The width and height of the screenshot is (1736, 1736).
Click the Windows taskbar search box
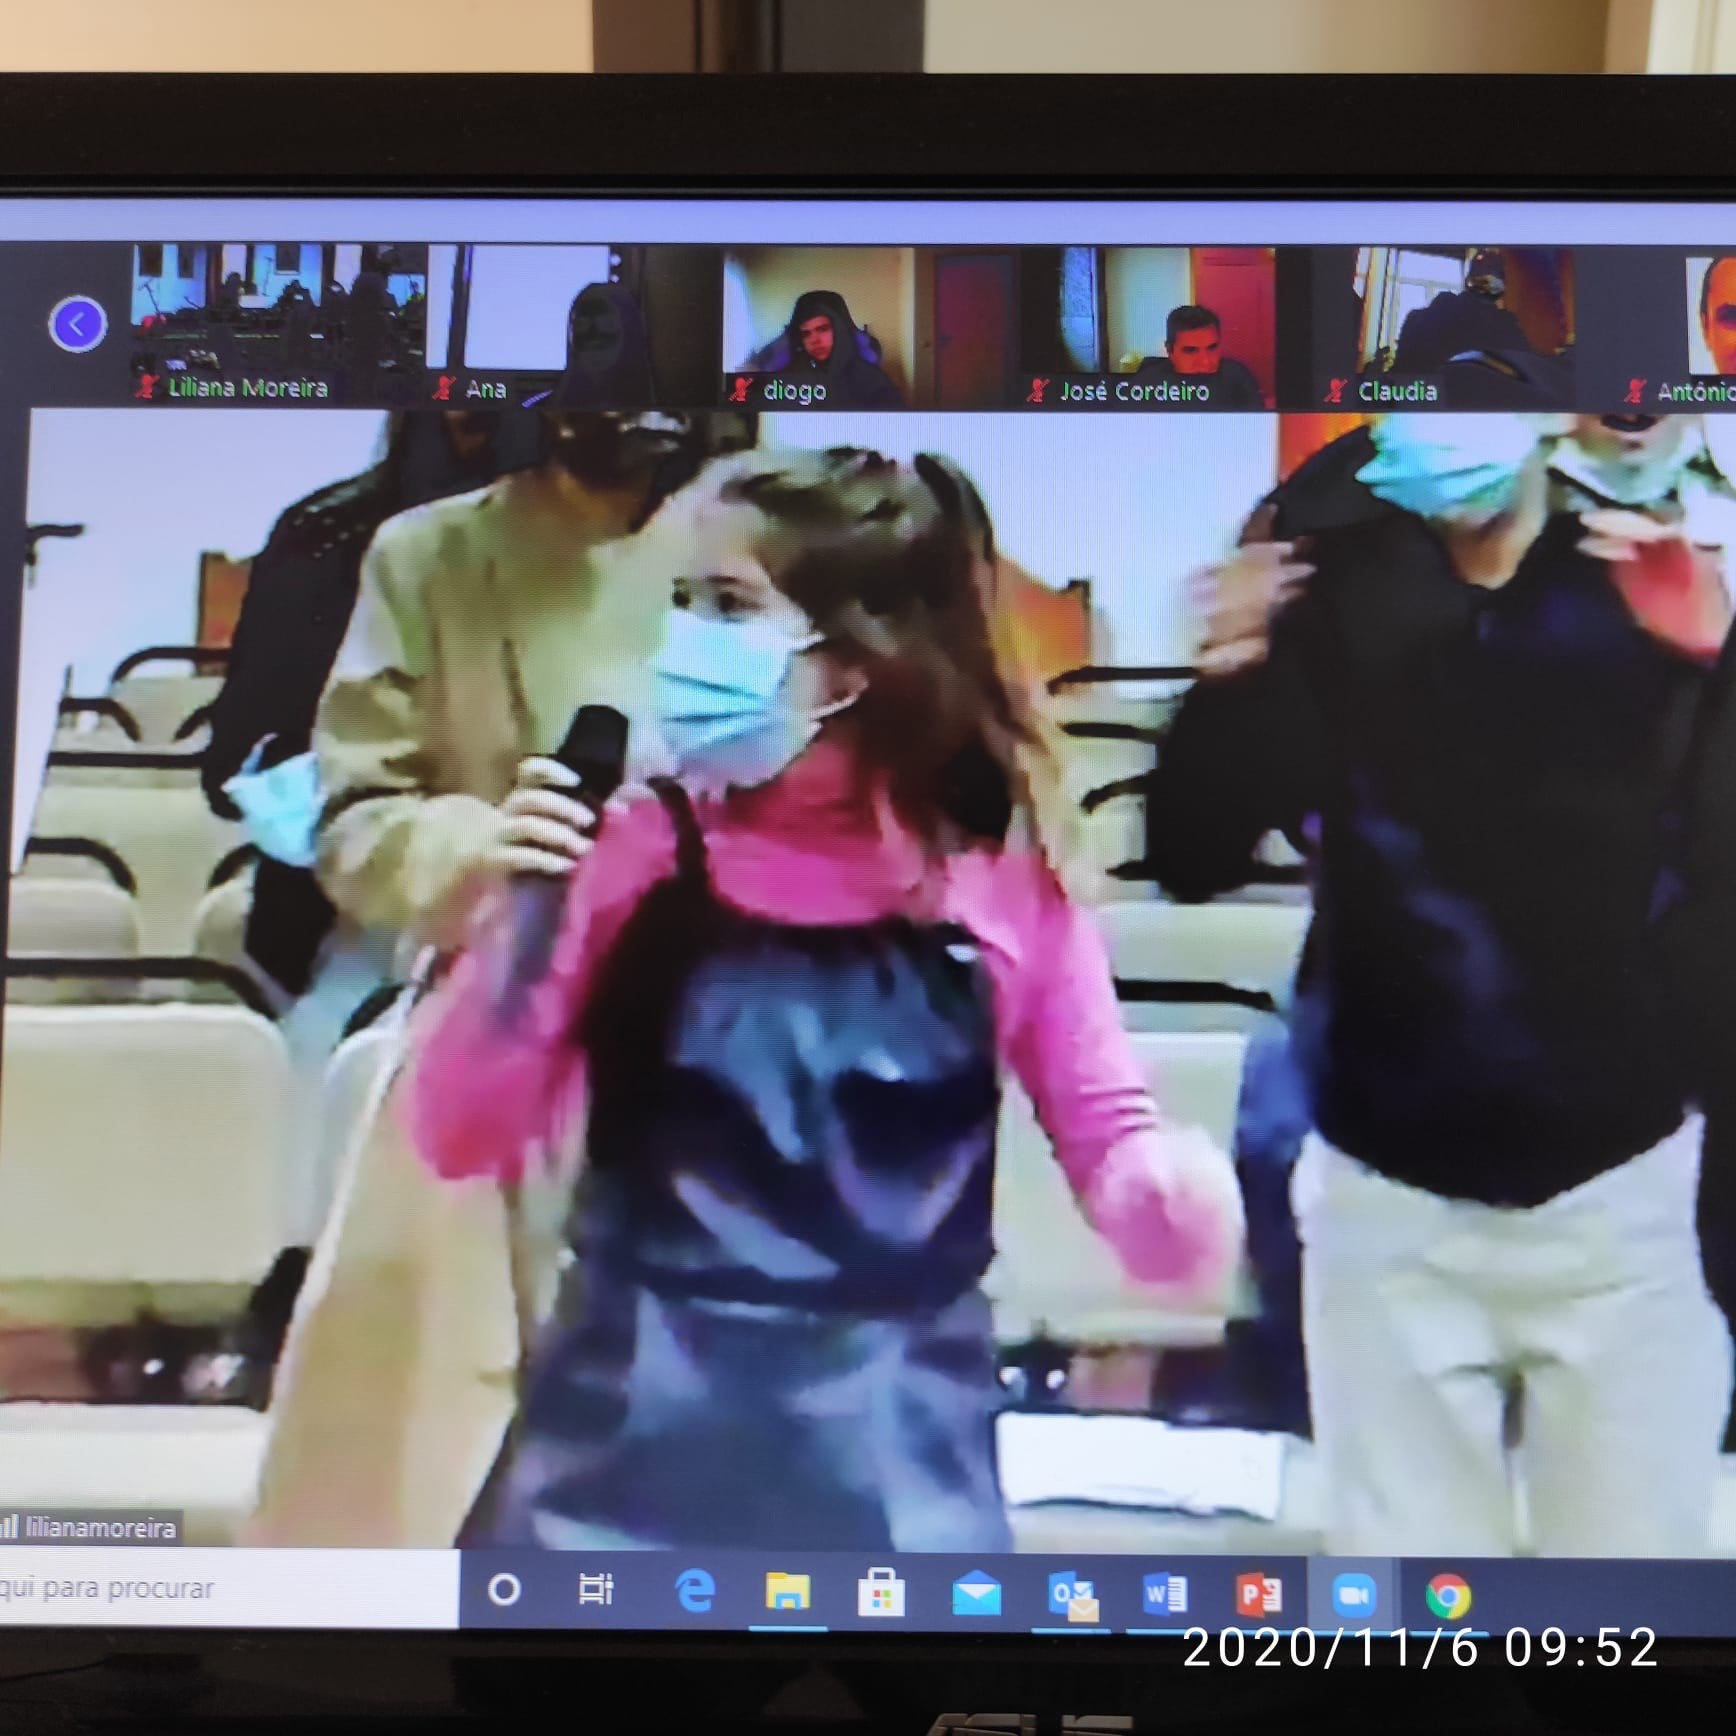tap(228, 1588)
